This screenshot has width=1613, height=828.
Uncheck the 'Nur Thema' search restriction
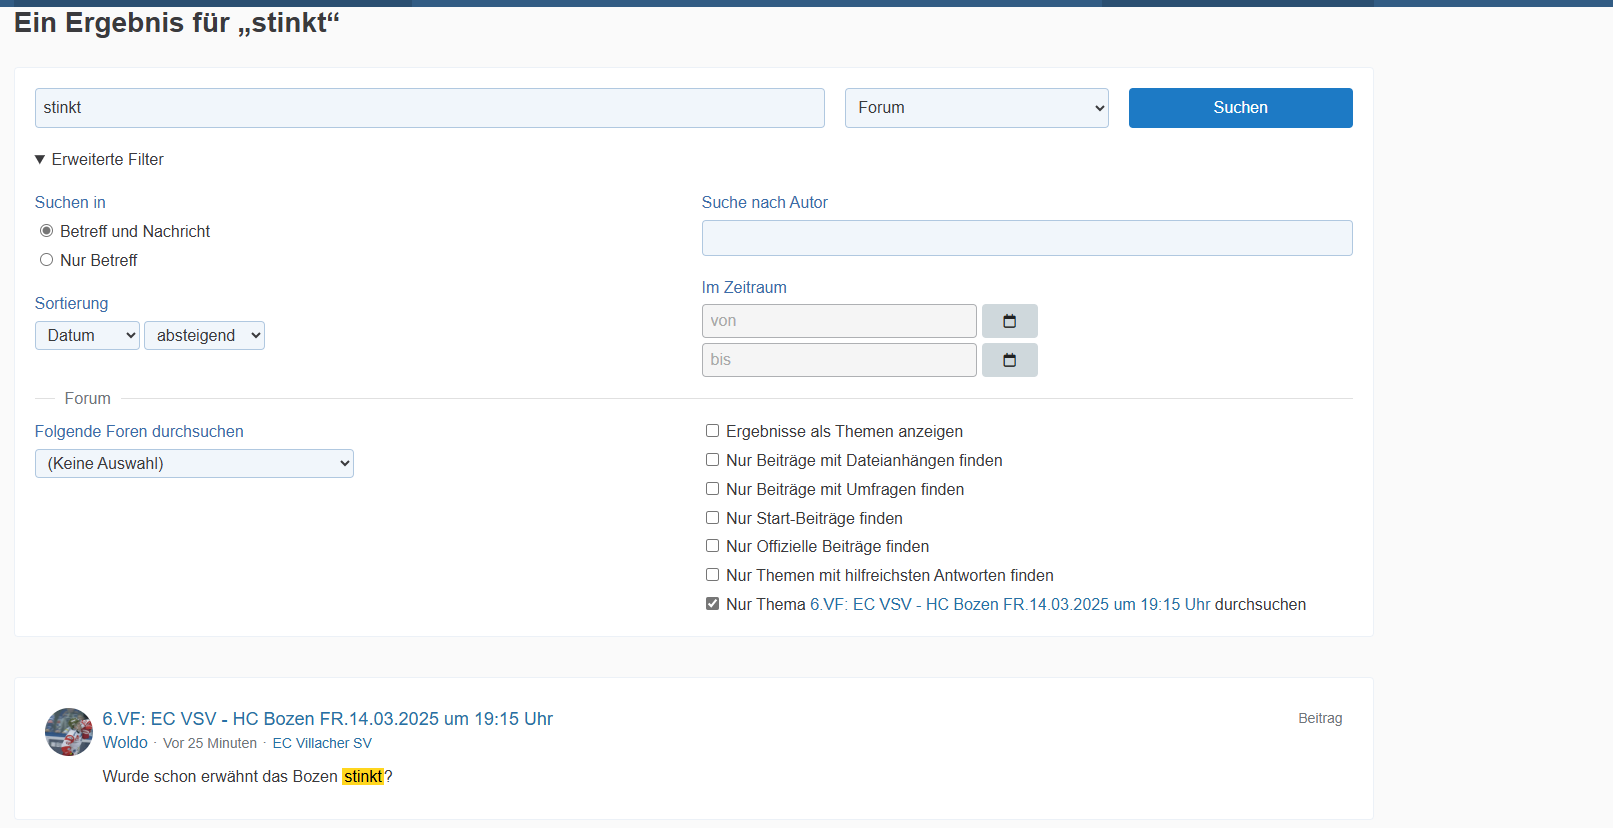tap(712, 604)
